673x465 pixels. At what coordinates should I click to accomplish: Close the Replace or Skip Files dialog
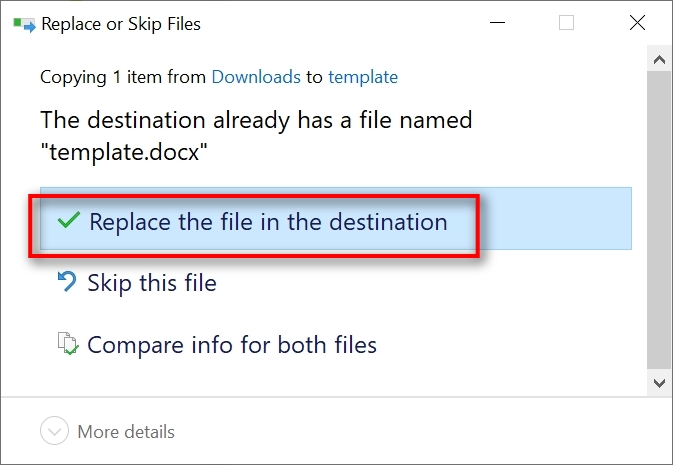pyautogui.click(x=637, y=24)
